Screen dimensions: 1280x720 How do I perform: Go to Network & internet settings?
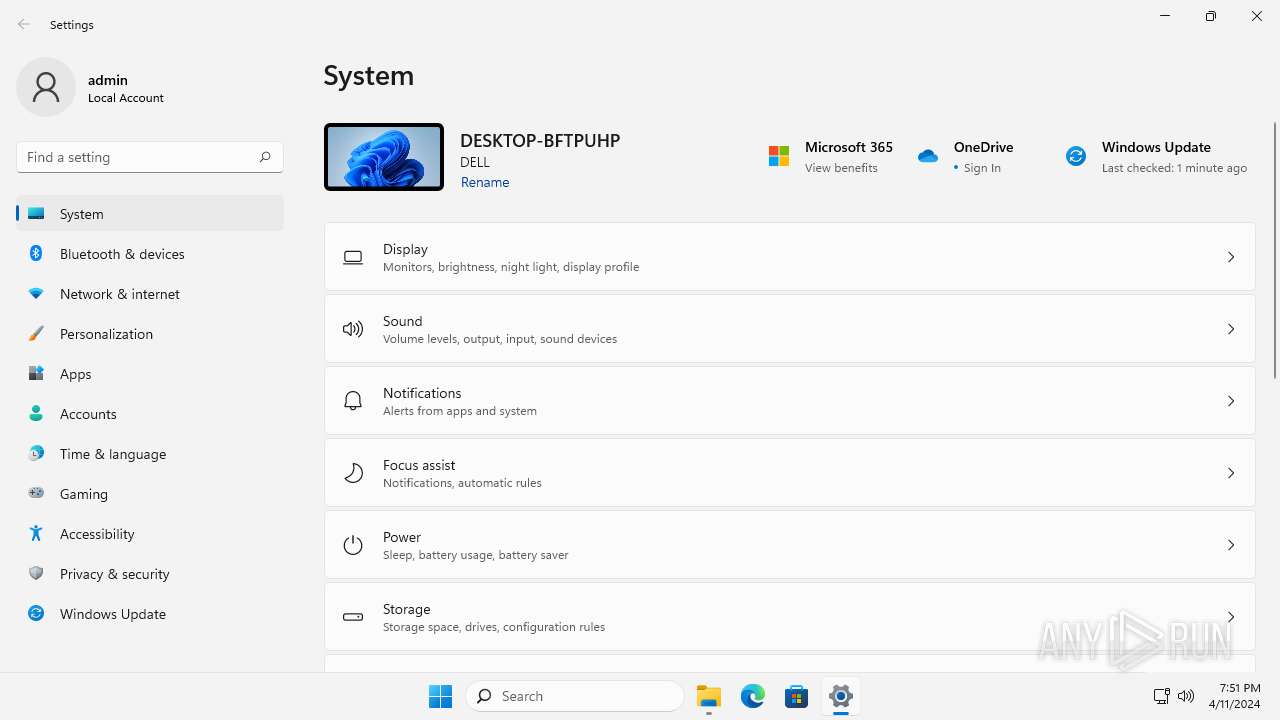click(150, 294)
